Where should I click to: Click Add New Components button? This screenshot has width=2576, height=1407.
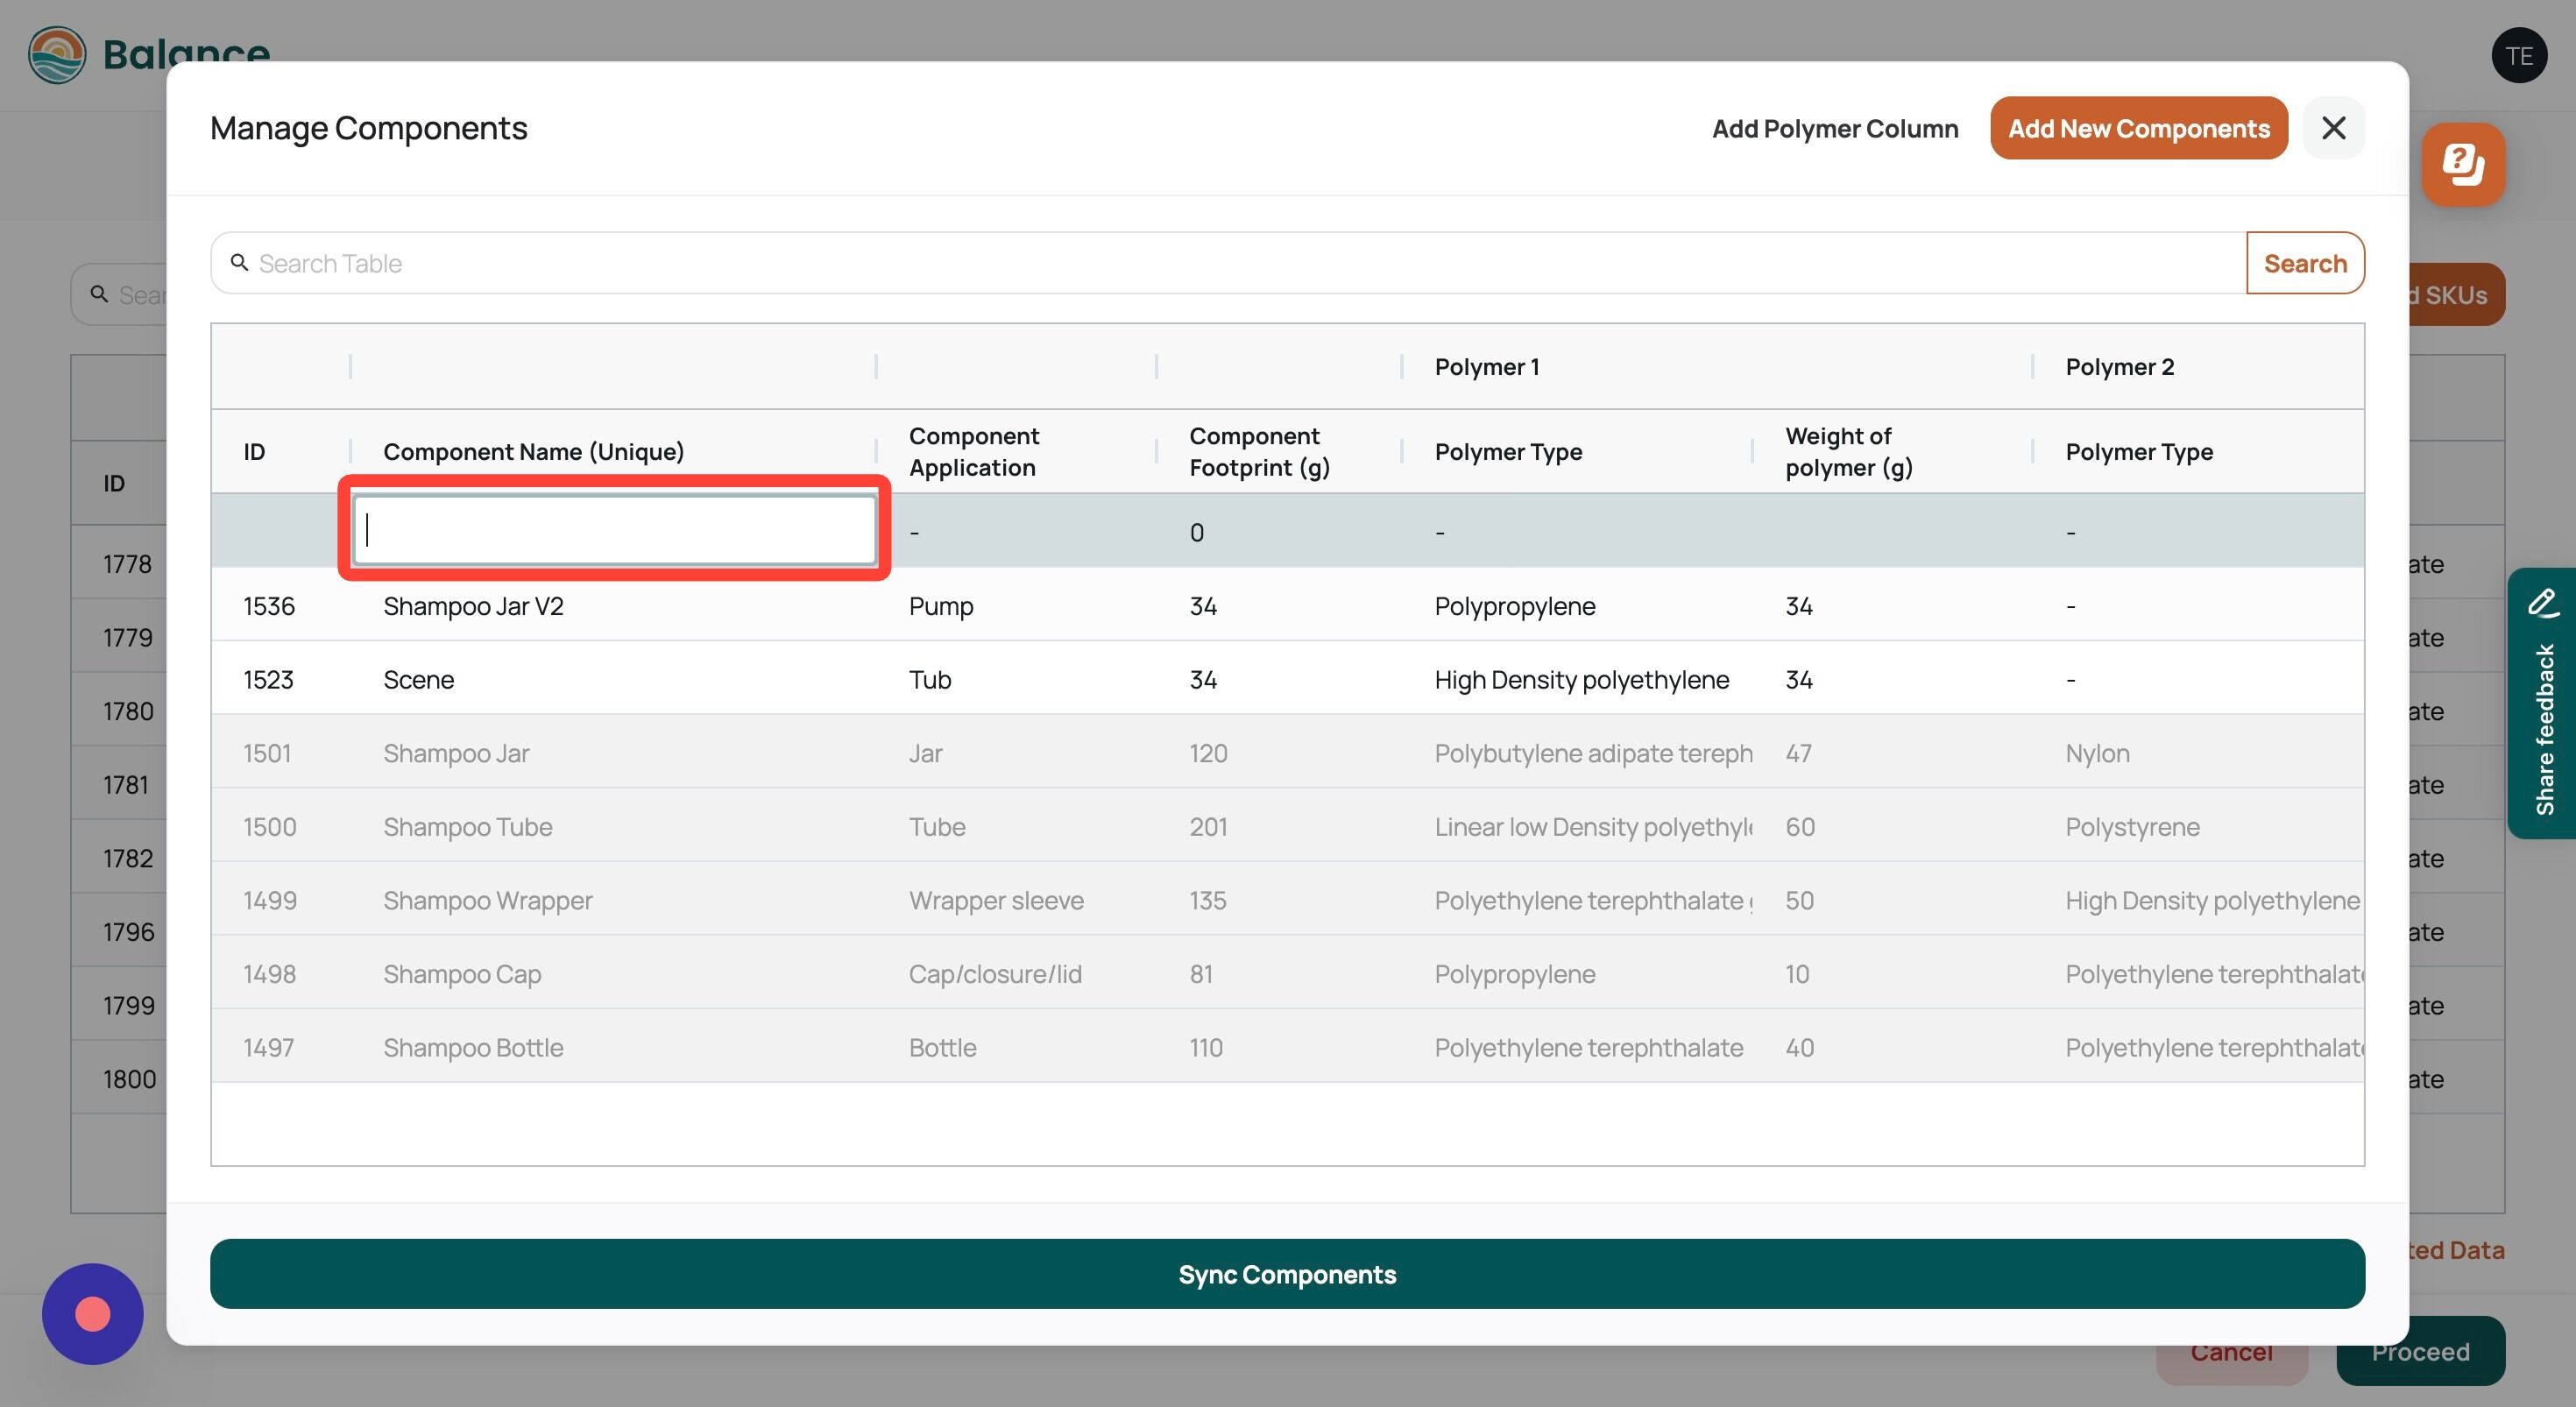(x=2138, y=128)
